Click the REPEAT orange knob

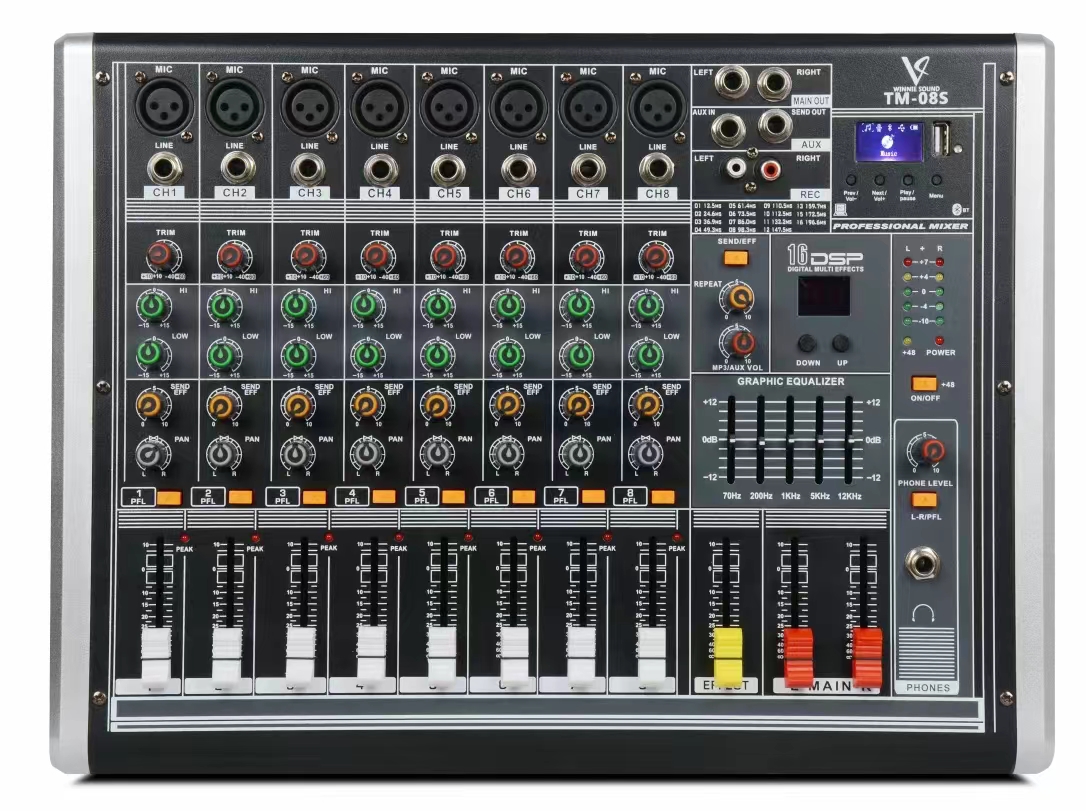pyautogui.click(x=739, y=295)
